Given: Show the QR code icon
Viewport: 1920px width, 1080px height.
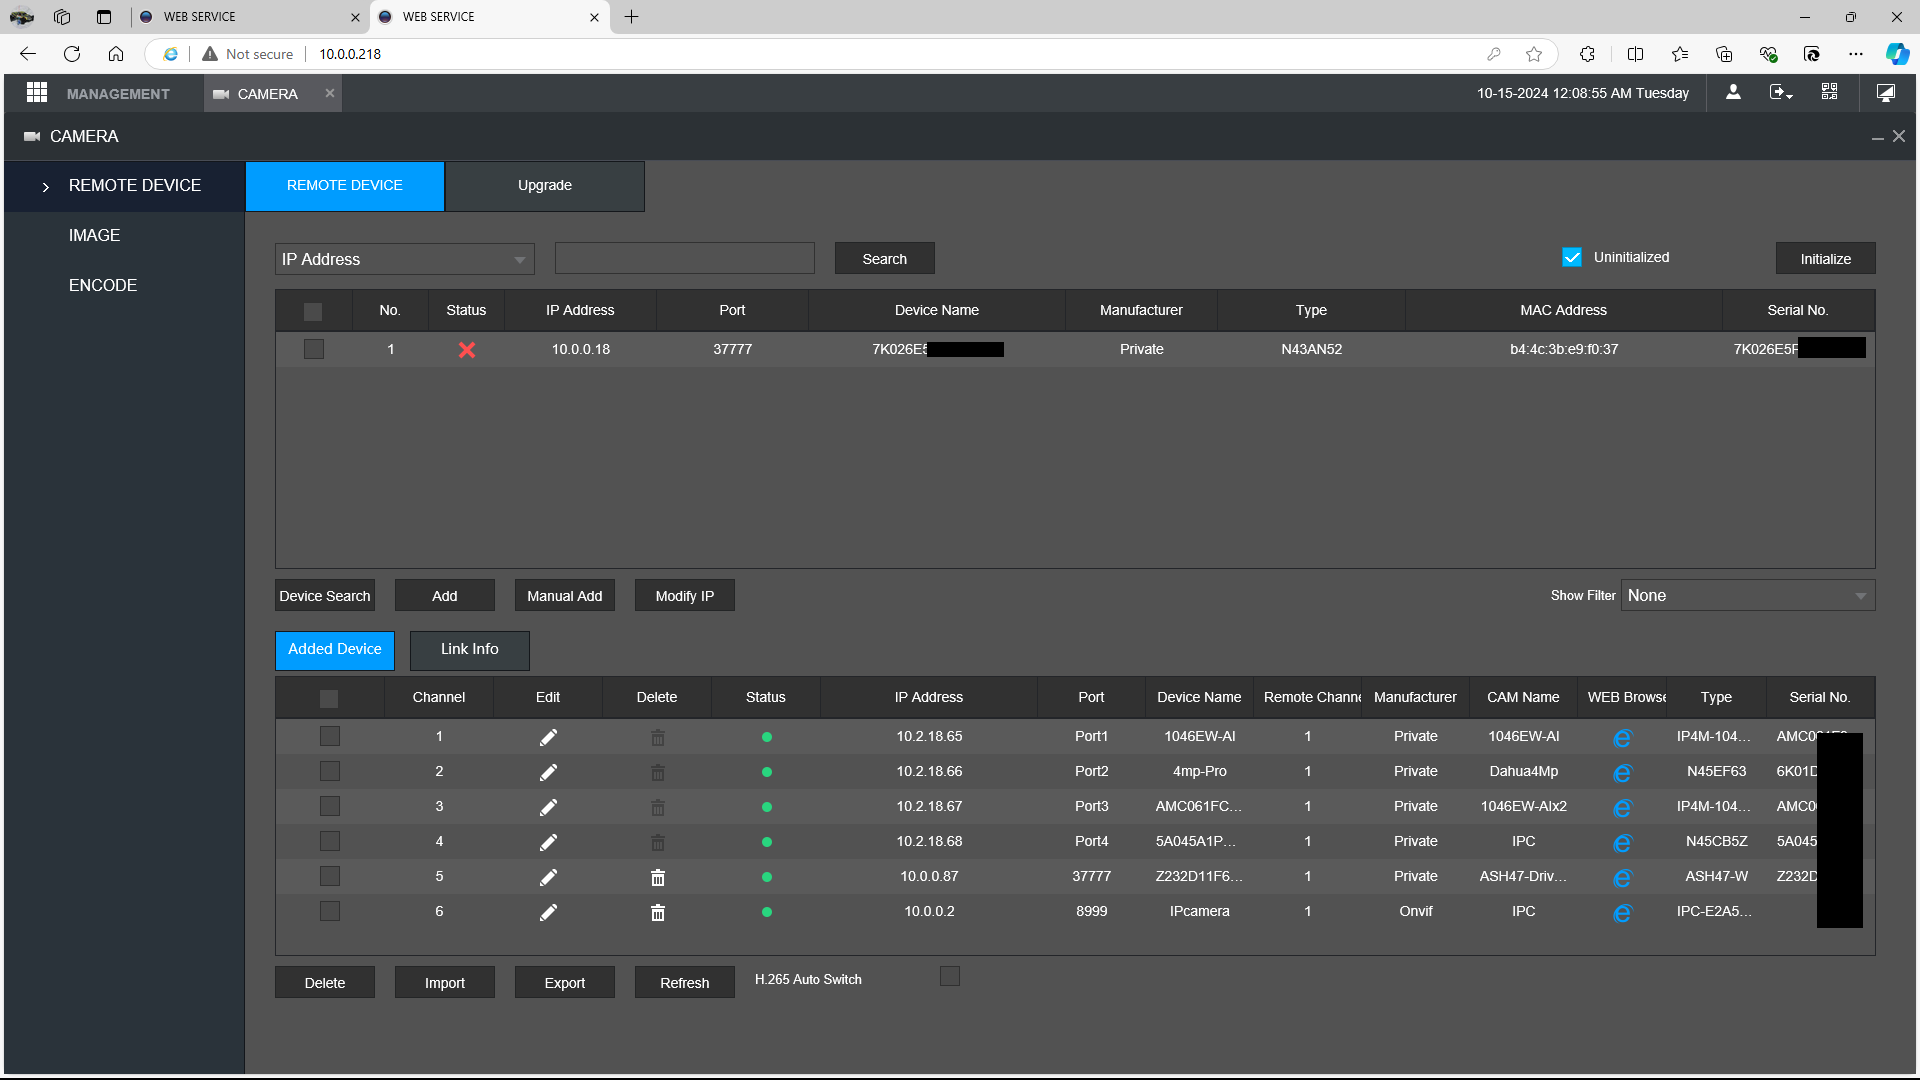Looking at the screenshot, I should (1829, 92).
